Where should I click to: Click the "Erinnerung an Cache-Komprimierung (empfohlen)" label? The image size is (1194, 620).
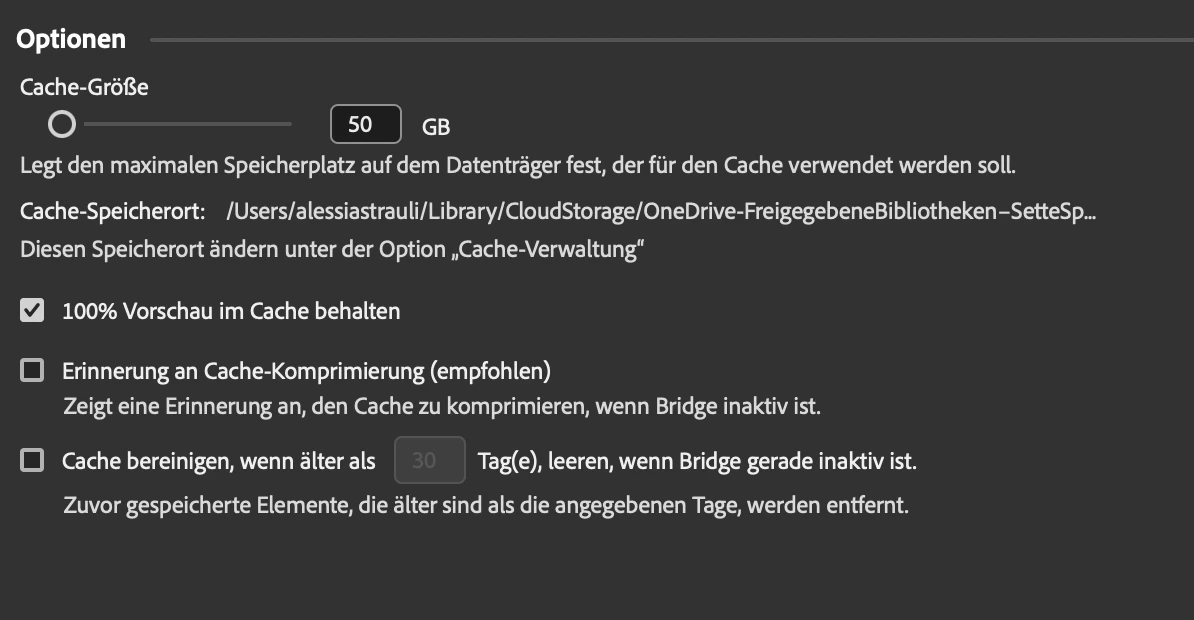pyautogui.click(x=307, y=371)
